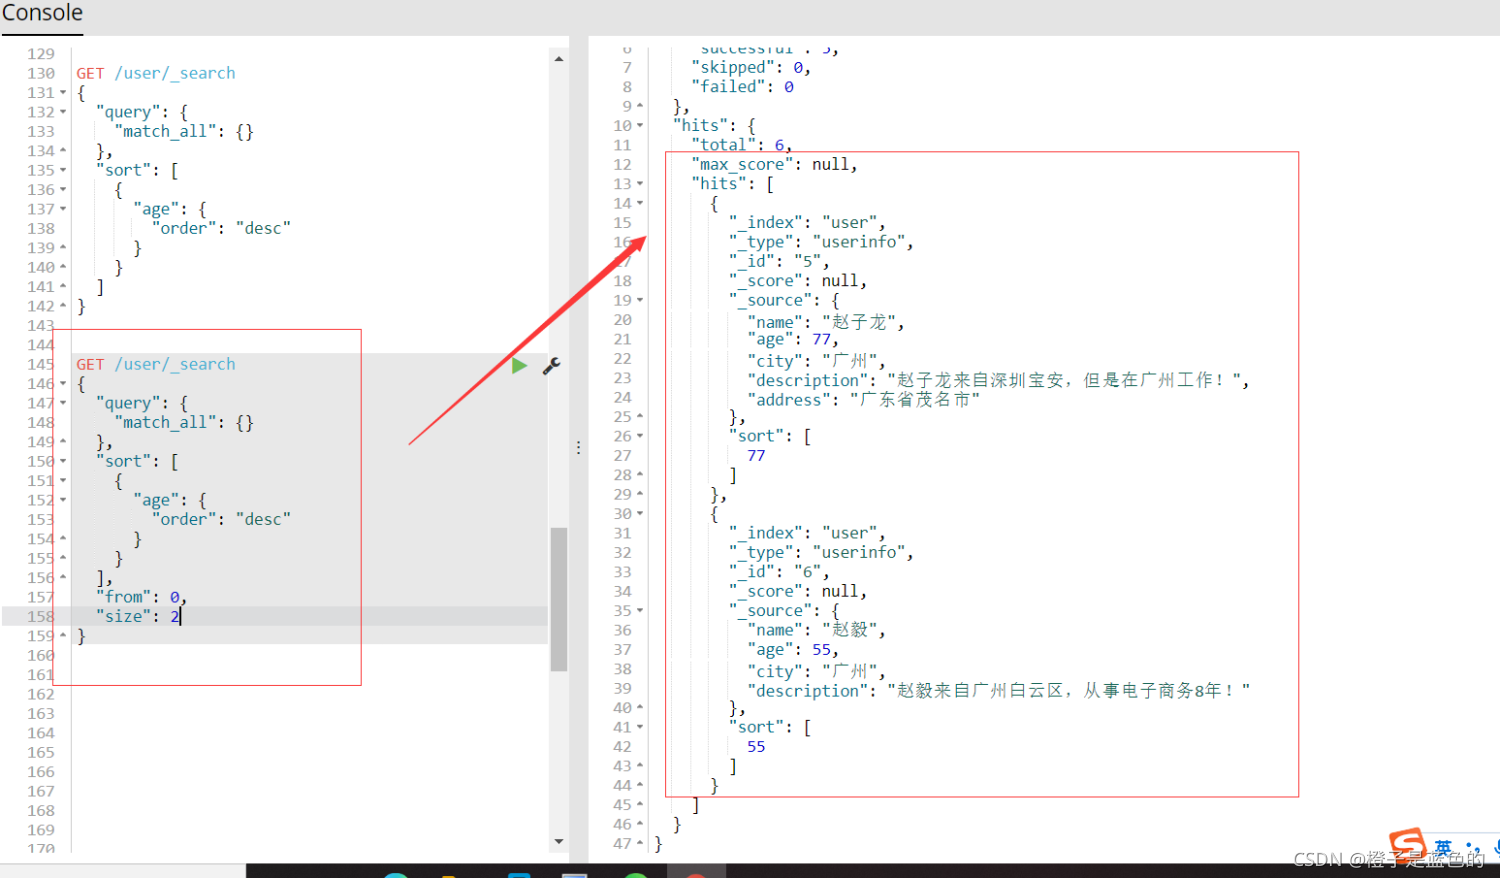Click the description line mentioning 广州白云区
1500x878 pixels.
pos(998,691)
